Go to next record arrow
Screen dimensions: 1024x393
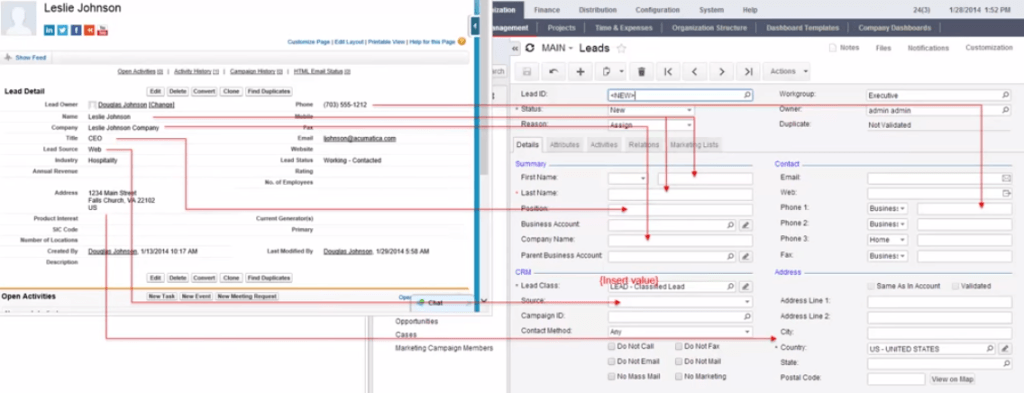coord(722,71)
